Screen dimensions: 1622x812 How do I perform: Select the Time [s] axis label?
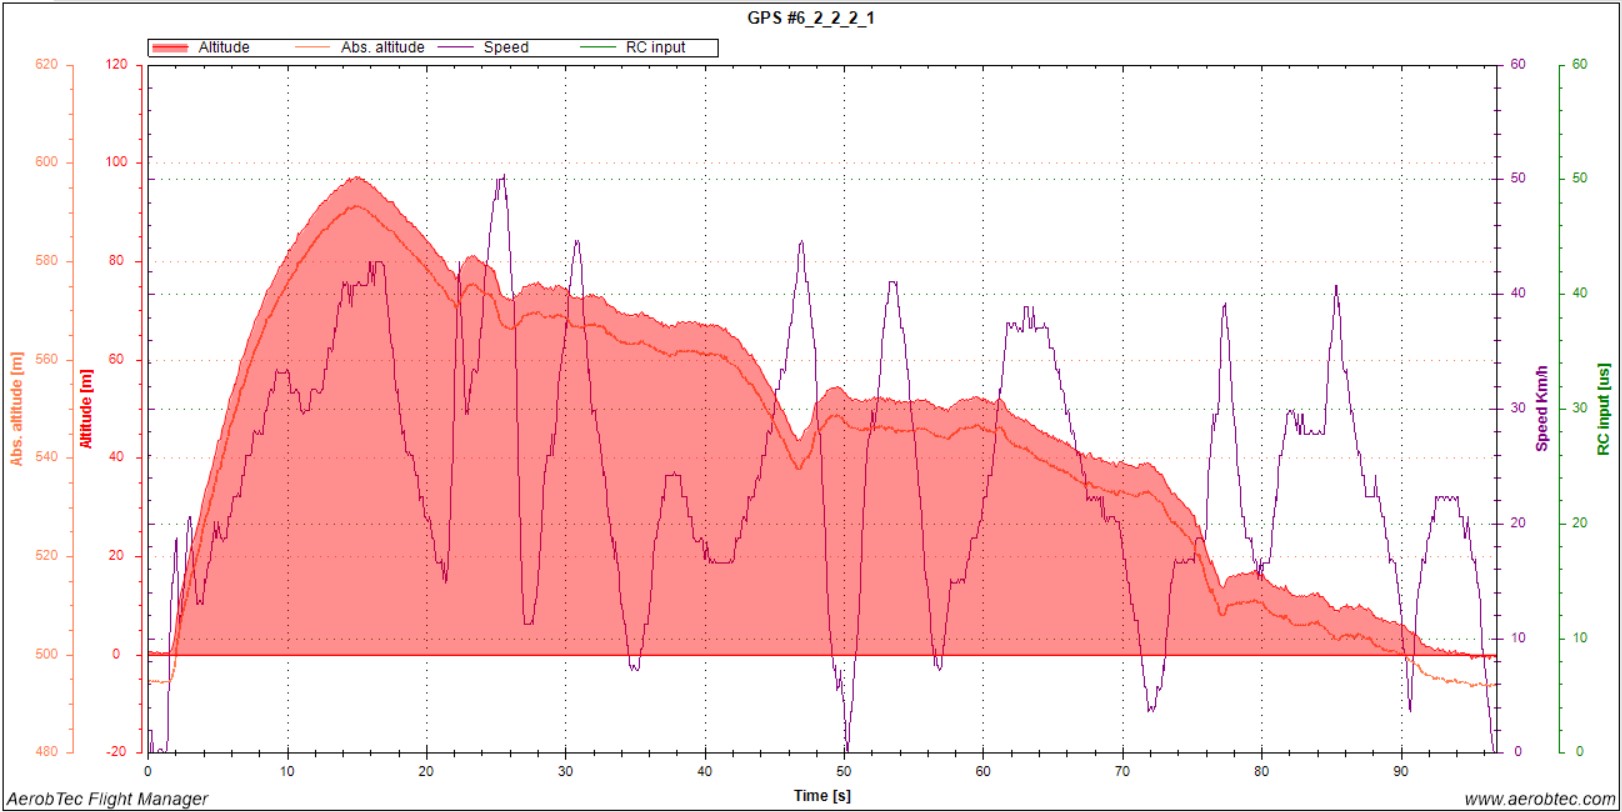[822, 796]
